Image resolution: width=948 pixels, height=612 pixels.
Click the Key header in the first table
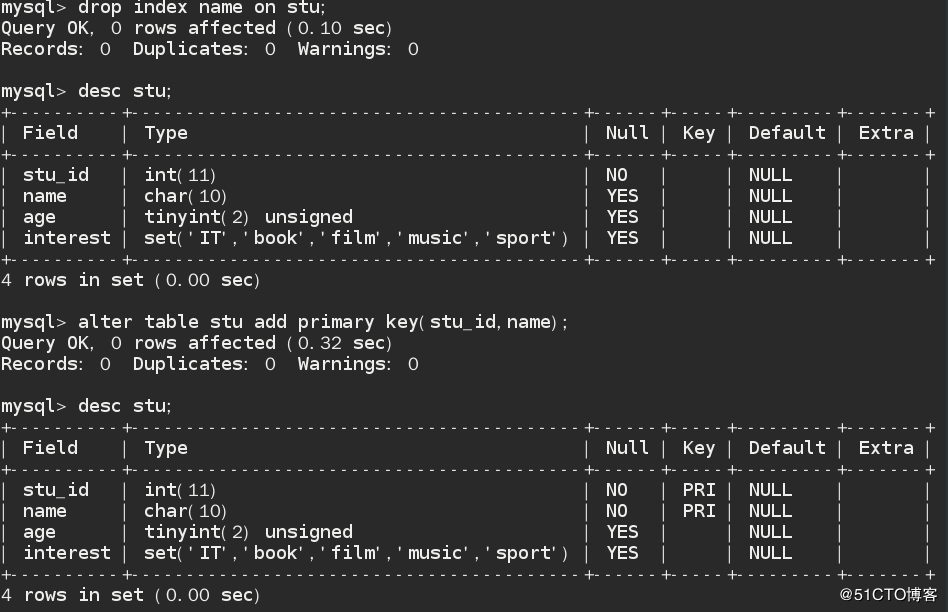click(699, 133)
